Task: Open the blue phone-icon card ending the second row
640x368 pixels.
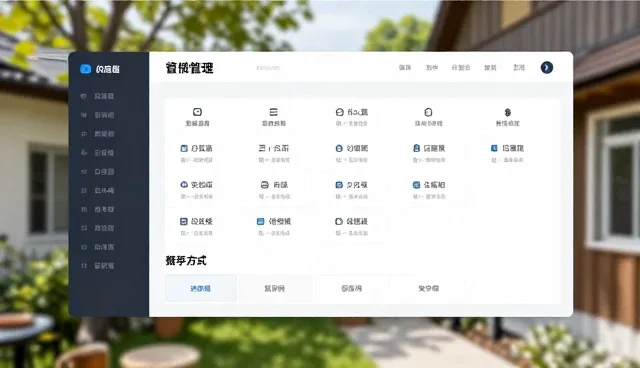Action: 507,153
